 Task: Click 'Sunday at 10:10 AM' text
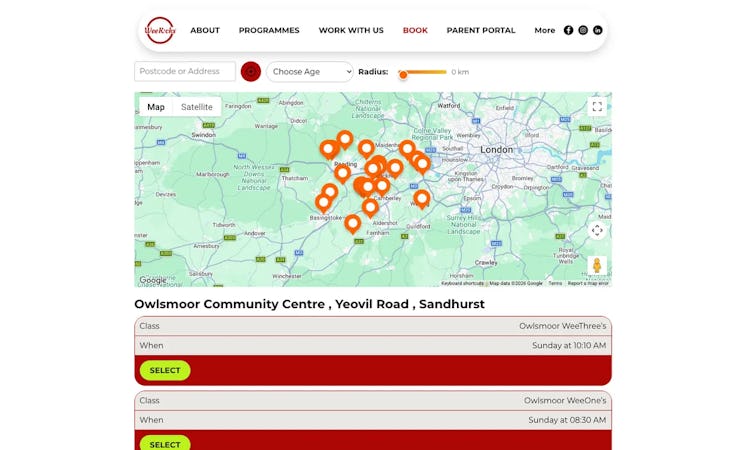click(569, 345)
